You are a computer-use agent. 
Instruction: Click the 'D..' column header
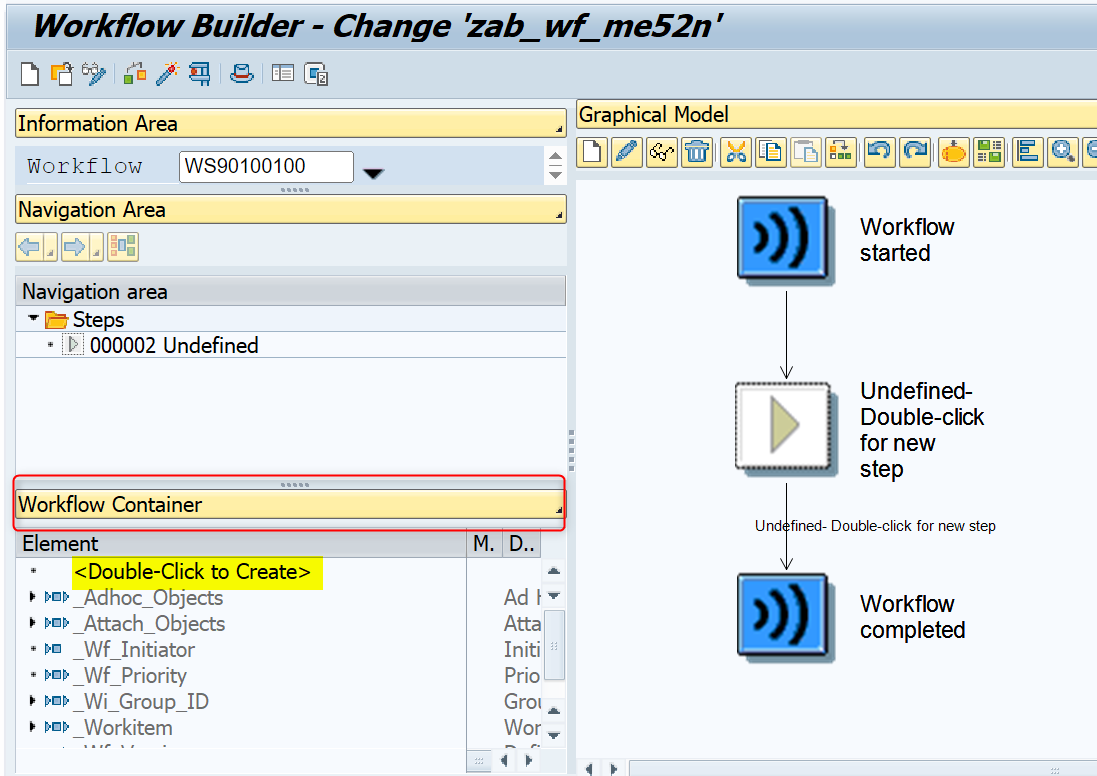click(522, 544)
